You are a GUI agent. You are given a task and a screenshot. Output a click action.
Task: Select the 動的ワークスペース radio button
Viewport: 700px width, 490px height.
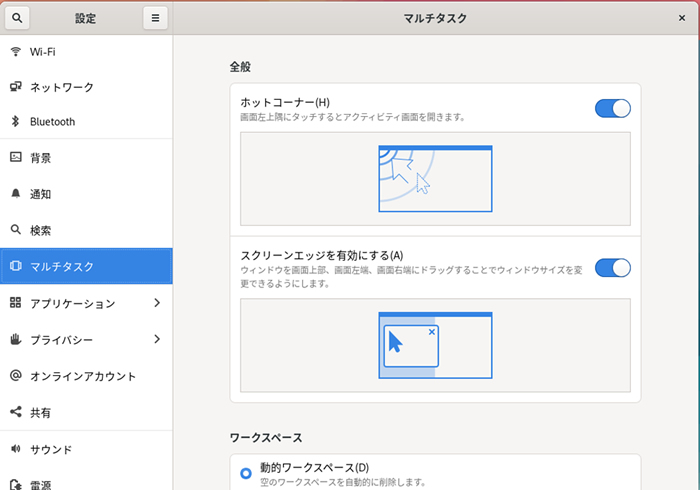[x=246, y=473]
